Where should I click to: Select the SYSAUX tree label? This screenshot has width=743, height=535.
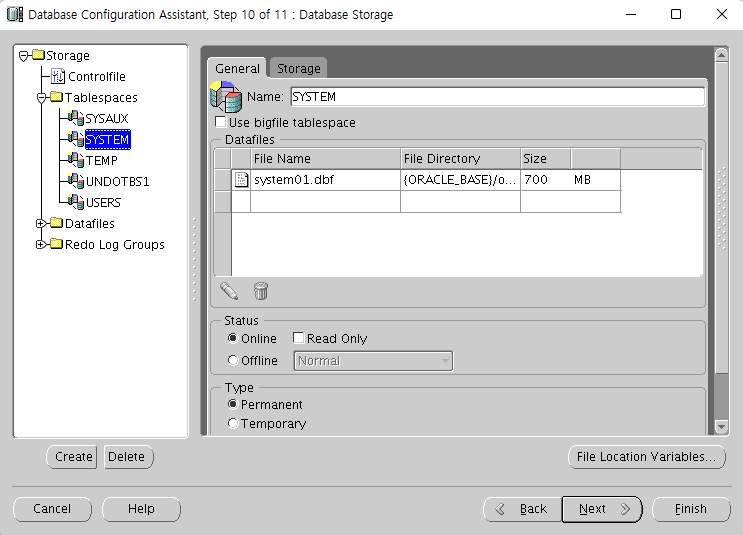(x=107, y=118)
